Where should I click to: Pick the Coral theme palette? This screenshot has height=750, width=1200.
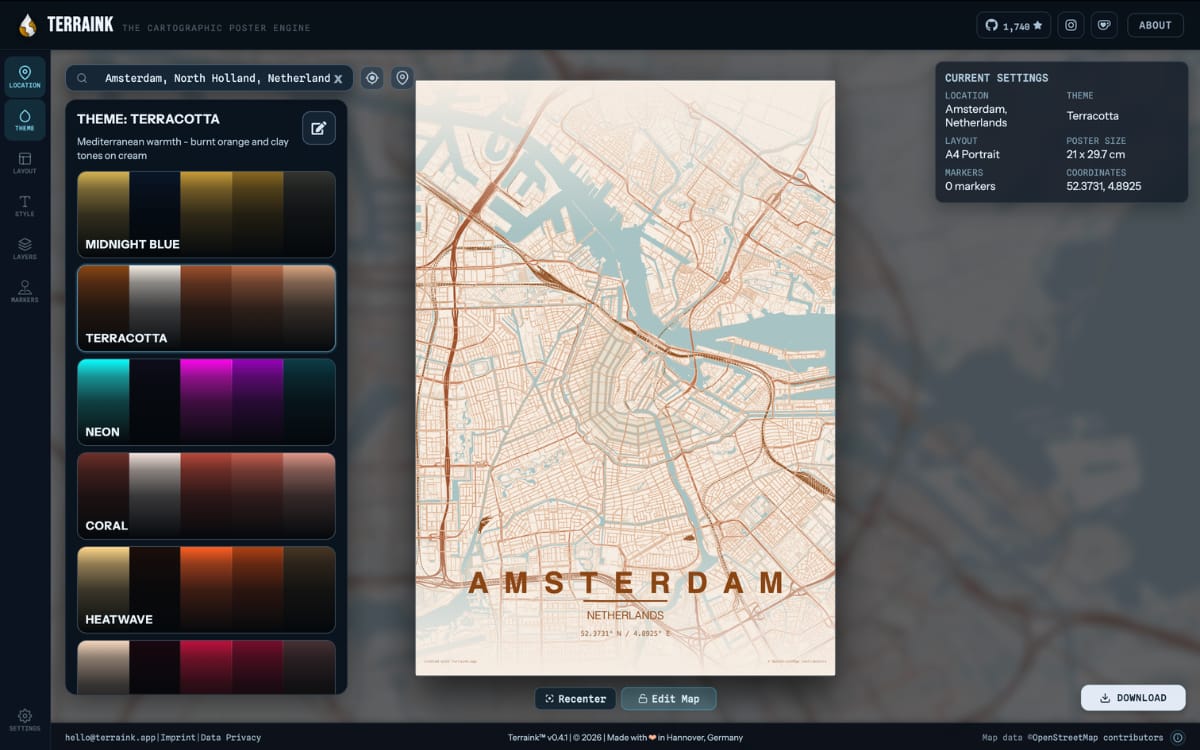206,496
